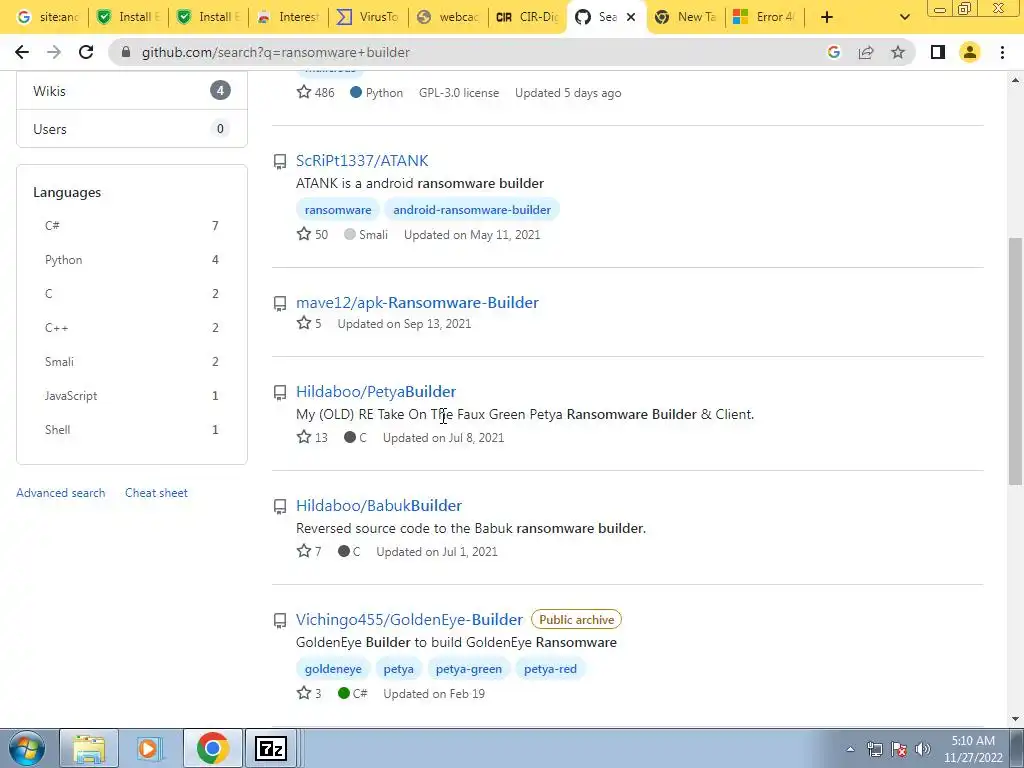Image resolution: width=1024 pixels, height=768 pixels.
Task: Open the tab search dropdown arrow
Action: pos(904,17)
